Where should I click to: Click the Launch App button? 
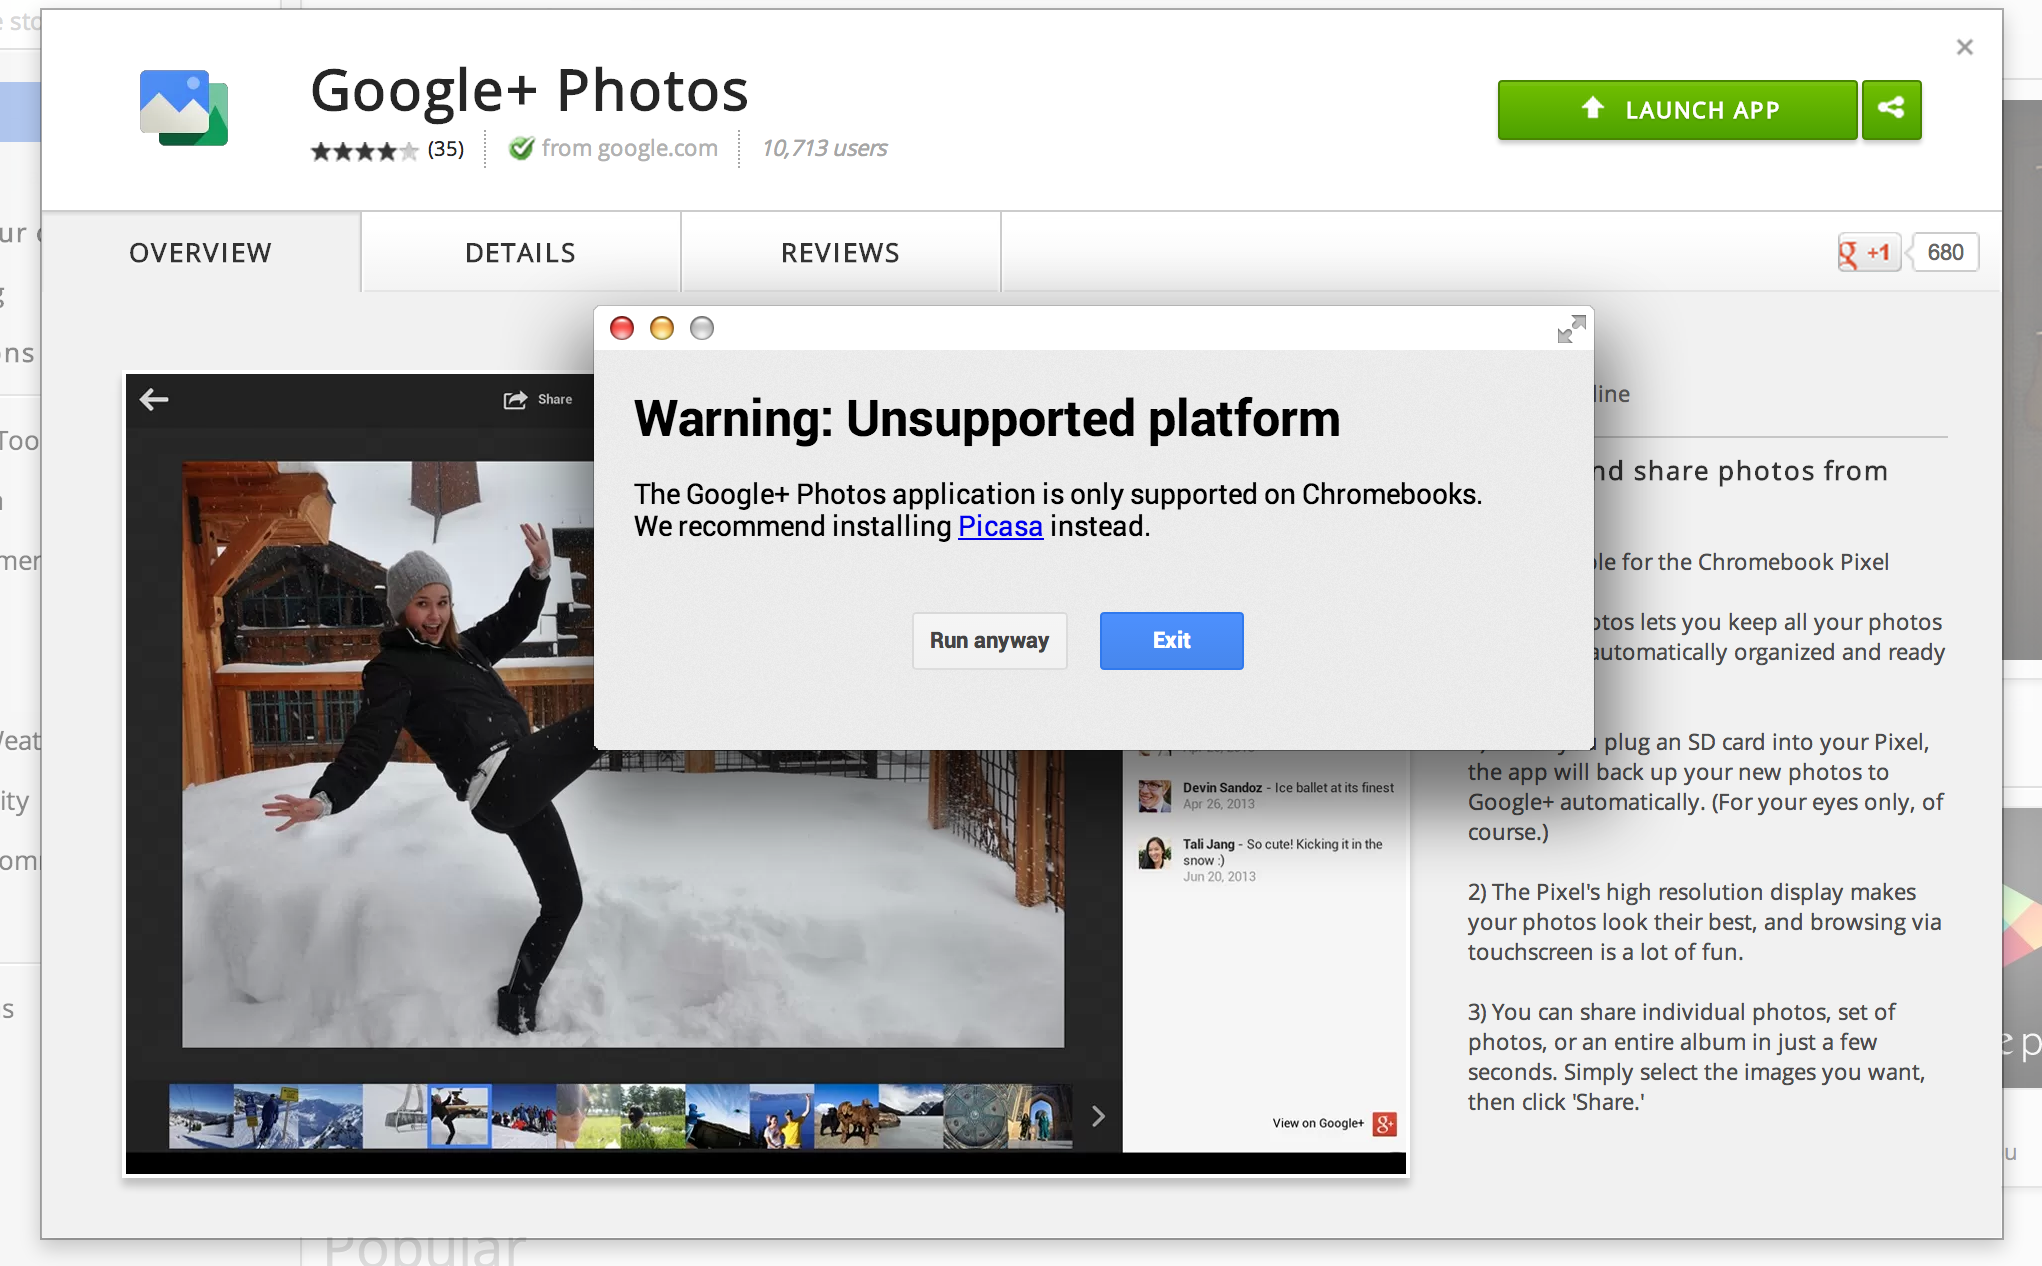(x=1677, y=109)
